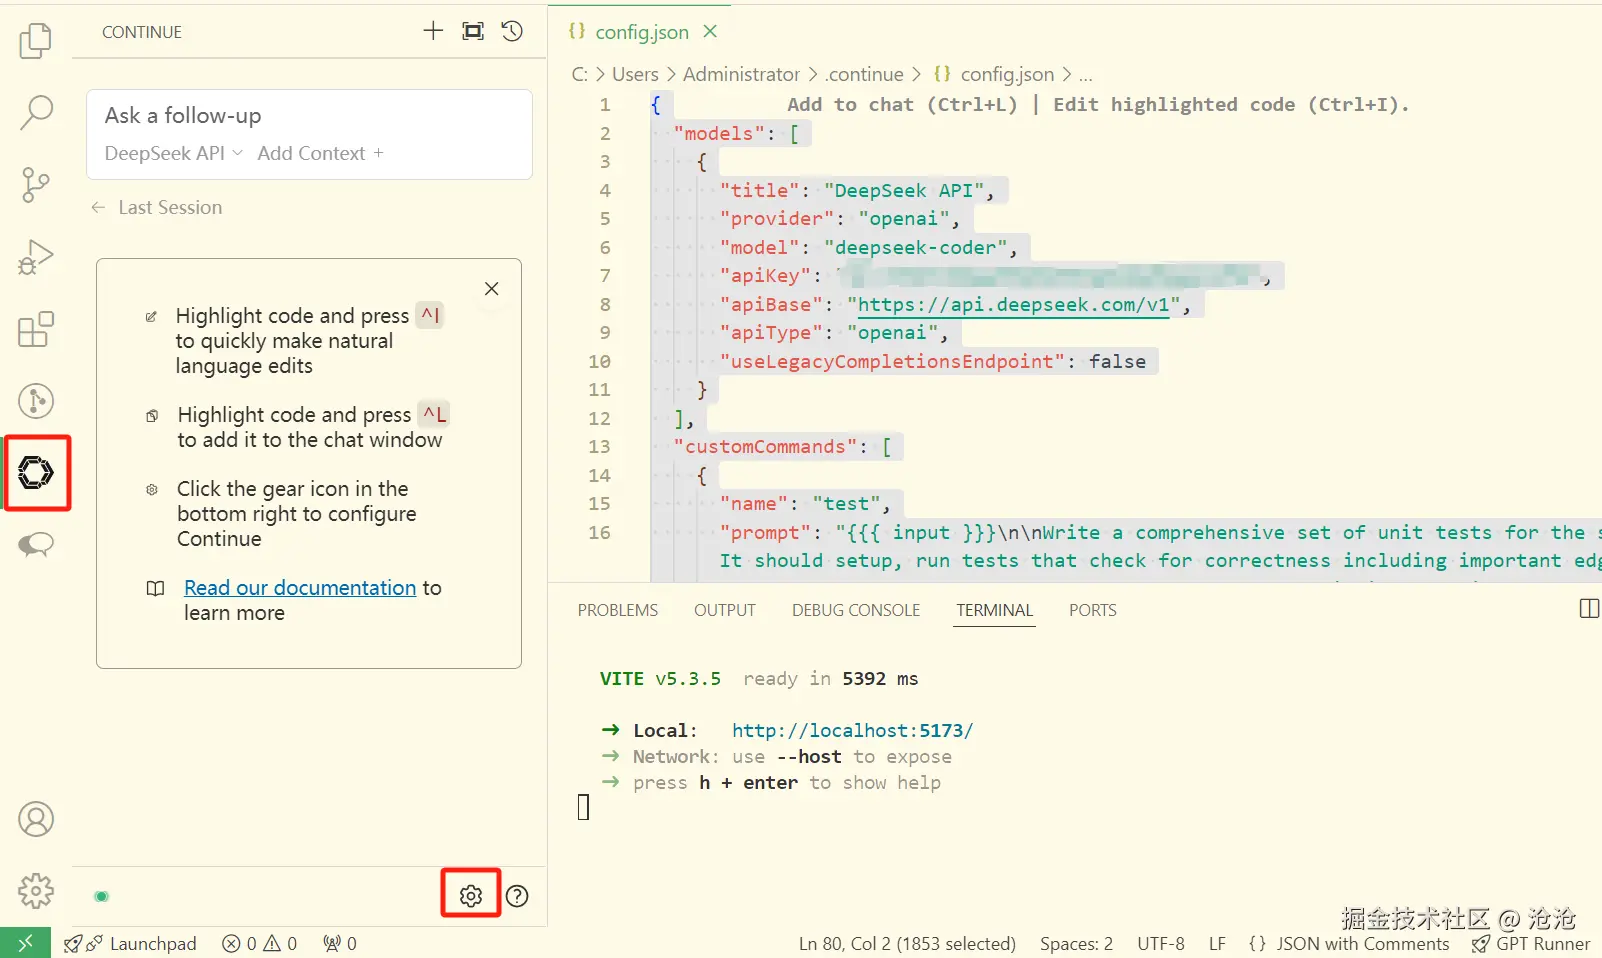Show errors and warnings count in status bar
This screenshot has height=958, width=1602.
(260, 943)
